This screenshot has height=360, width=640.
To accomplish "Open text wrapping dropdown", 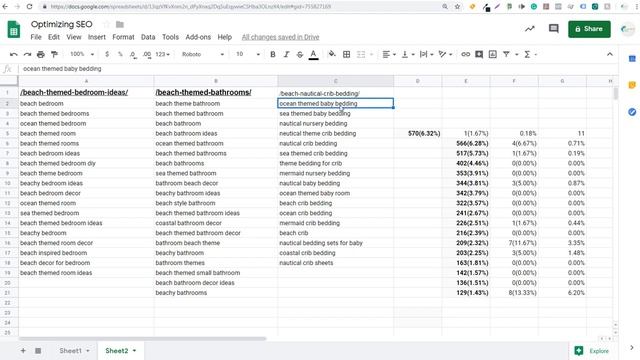I will [427, 54].
